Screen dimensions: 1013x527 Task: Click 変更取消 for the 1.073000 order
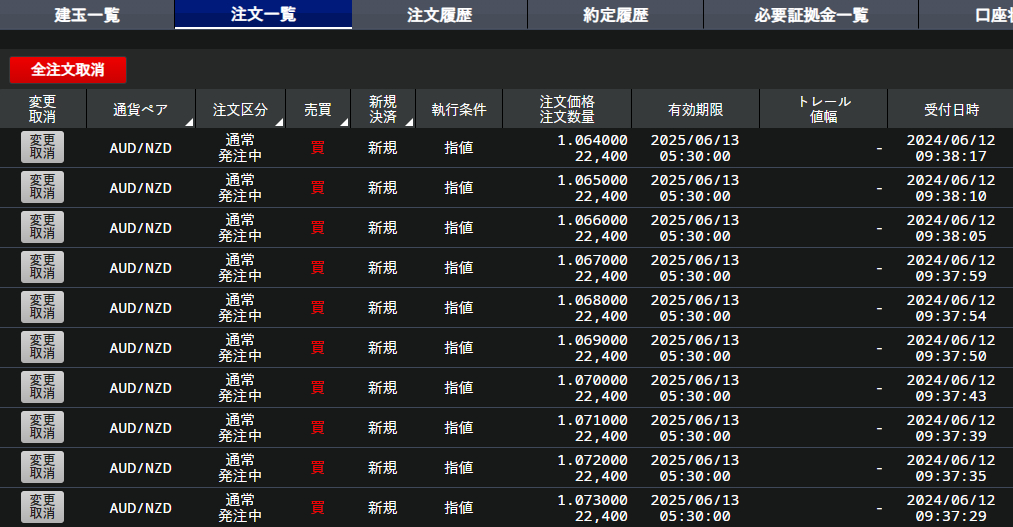coord(43,508)
